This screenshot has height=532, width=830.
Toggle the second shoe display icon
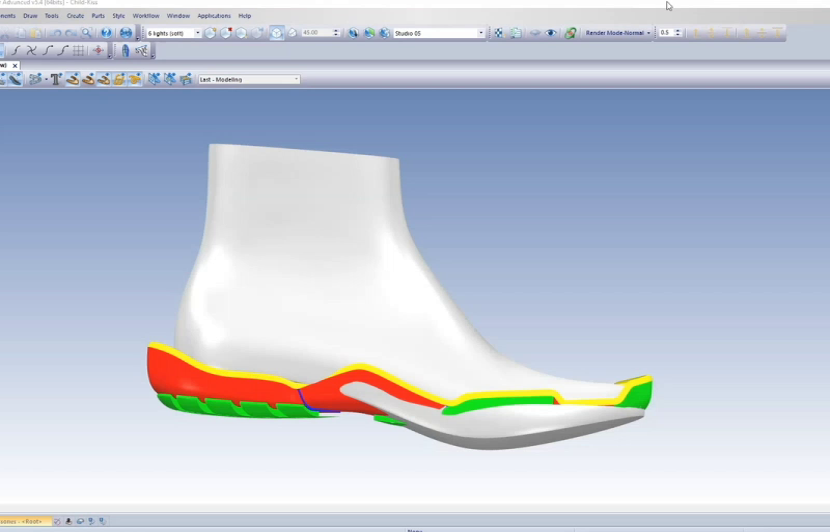coord(88,79)
